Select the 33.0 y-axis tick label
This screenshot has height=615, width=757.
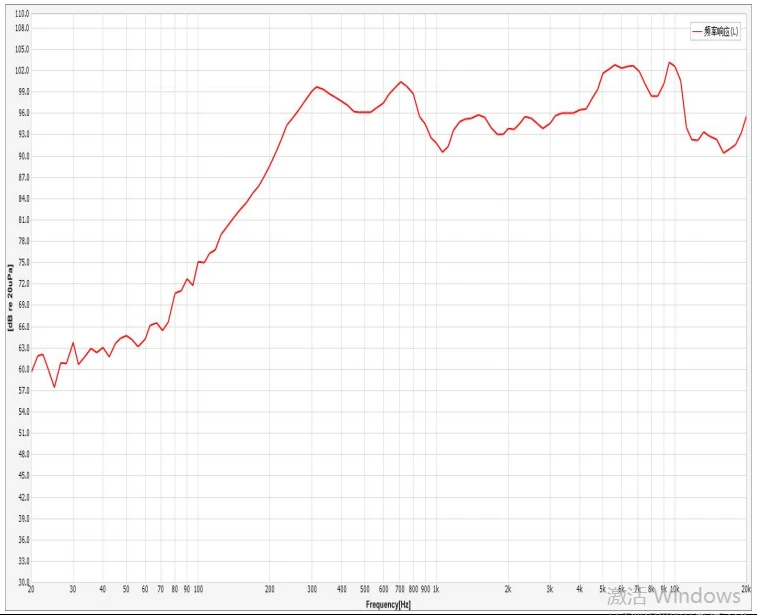(x=24, y=561)
